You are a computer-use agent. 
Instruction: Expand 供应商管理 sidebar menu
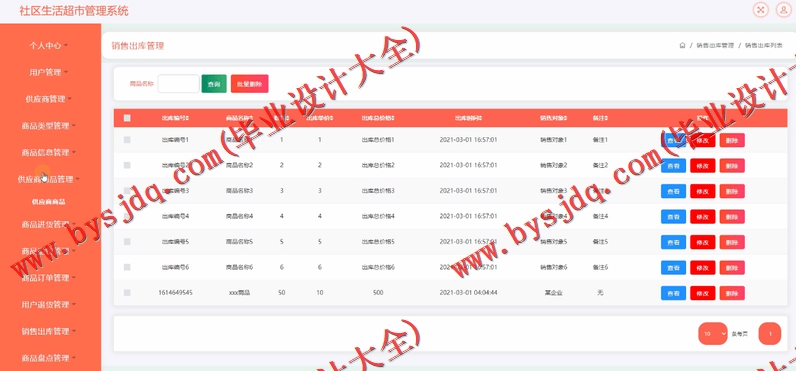point(49,99)
